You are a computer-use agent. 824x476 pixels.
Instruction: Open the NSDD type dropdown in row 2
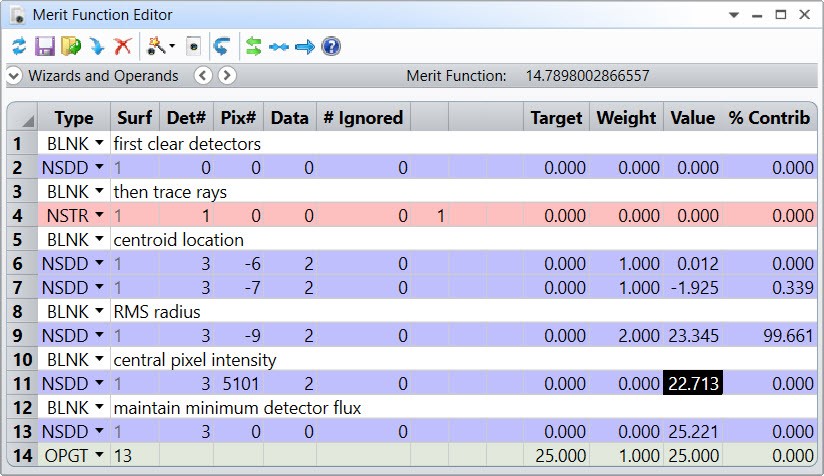pyautogui.click(x=99, y=167)
